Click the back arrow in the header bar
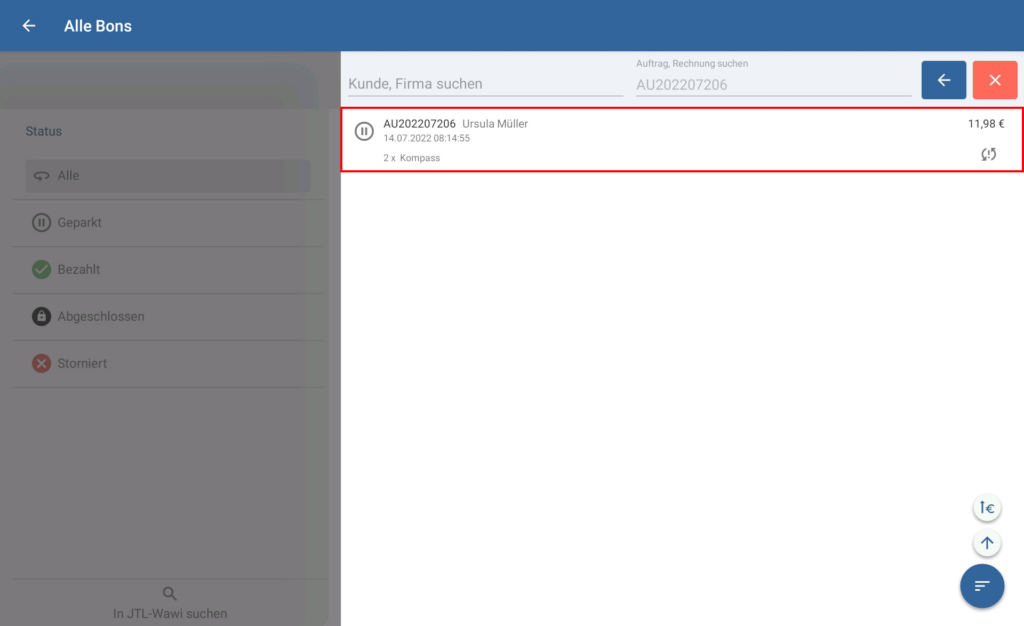This screenshot has width=1024, height=626. click(29, 26)
